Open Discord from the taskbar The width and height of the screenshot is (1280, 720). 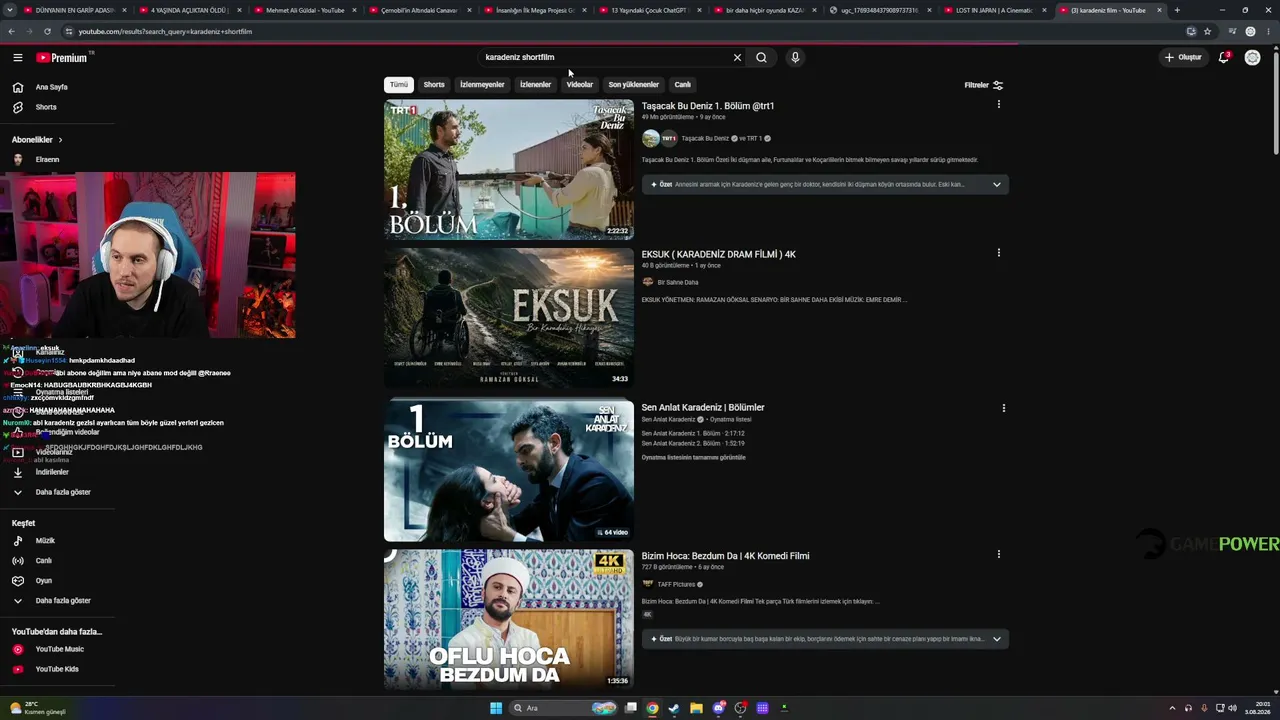click(718, 708)
